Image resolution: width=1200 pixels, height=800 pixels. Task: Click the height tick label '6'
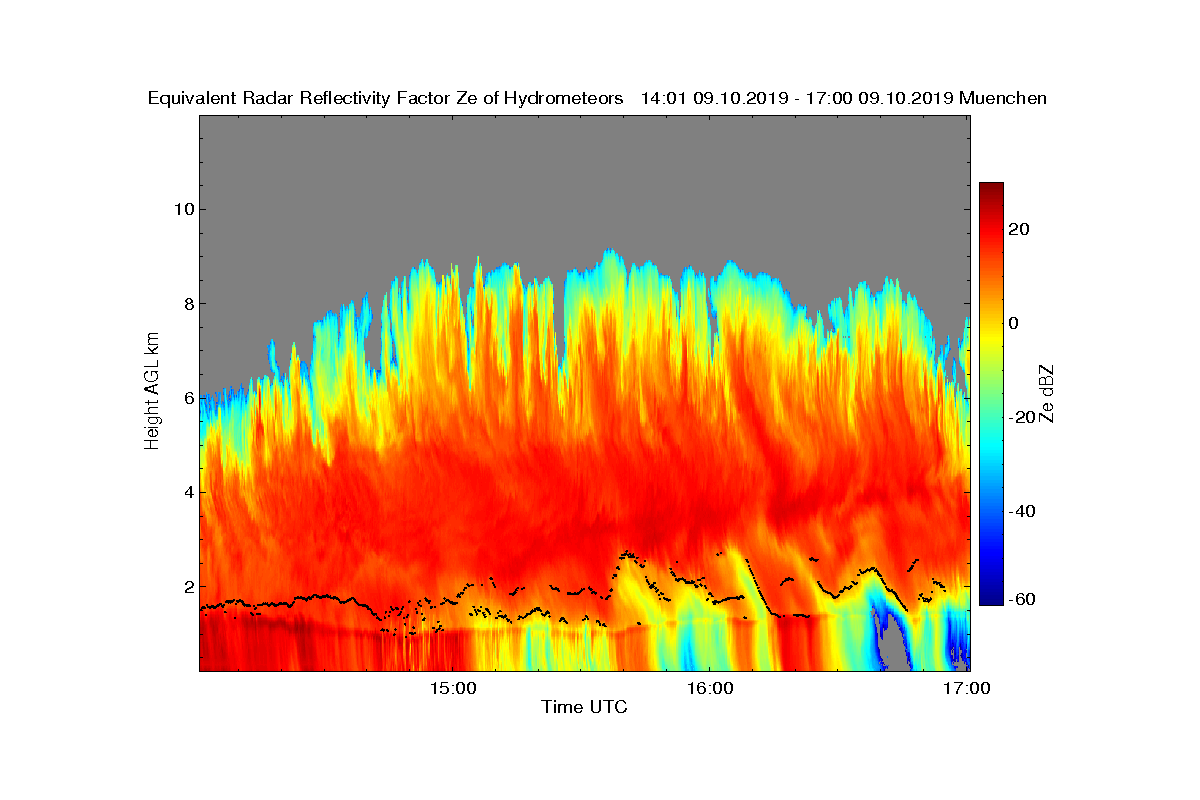pos(188,398)
